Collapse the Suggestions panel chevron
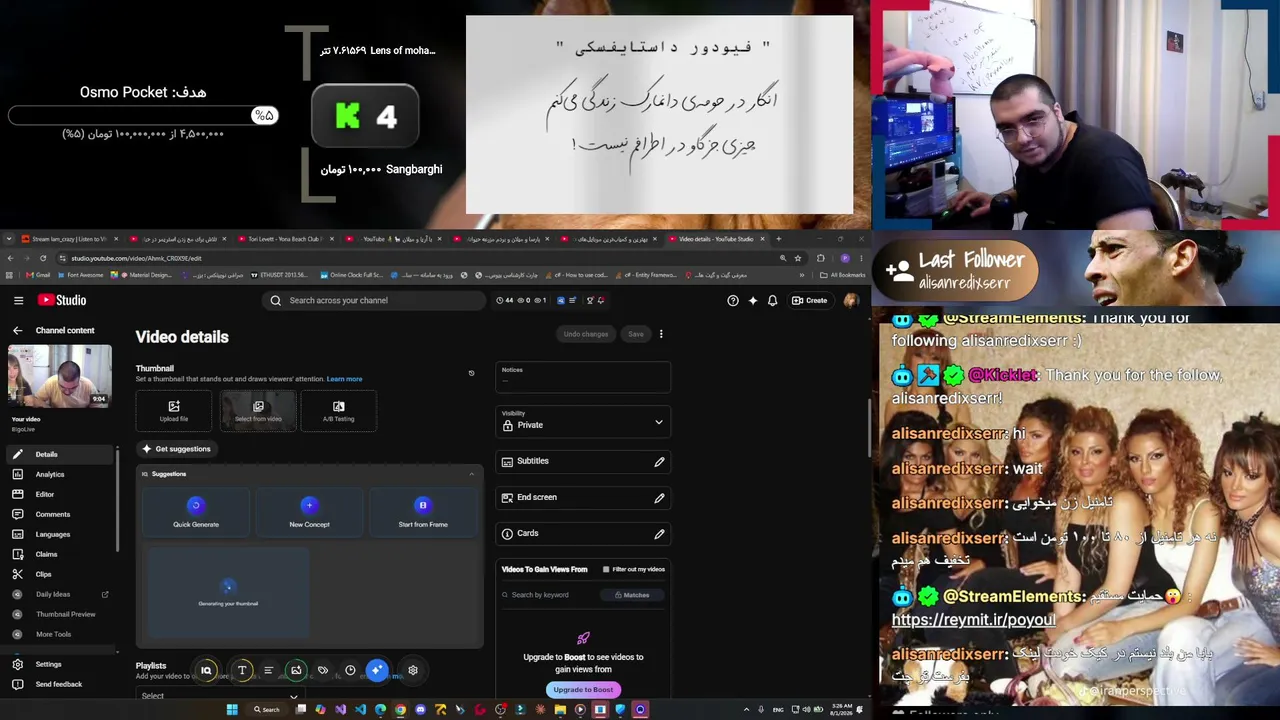Viewport: 1280px width, 720px height. [472, 474]
